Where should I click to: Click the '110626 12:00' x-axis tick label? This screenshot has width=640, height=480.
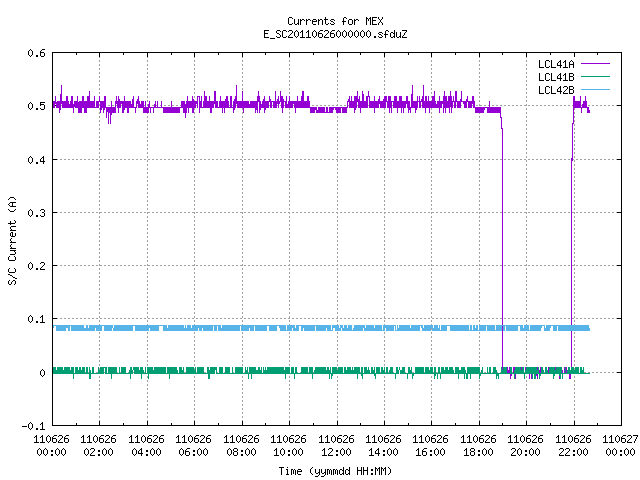click(x=336, y=446)
